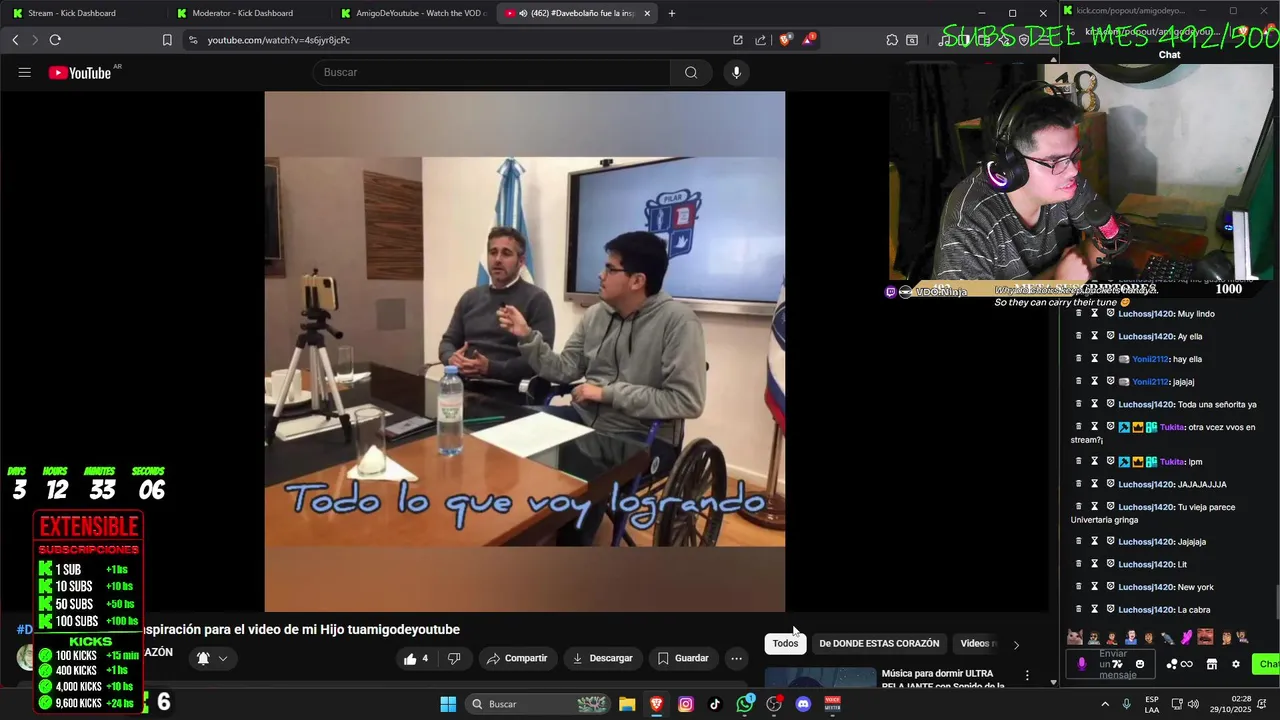The width and height of the screenshot is (1280, 720).
Task: Click the taskbar Buscar search box
Action: pyautogui.click(x=540, y=704)
